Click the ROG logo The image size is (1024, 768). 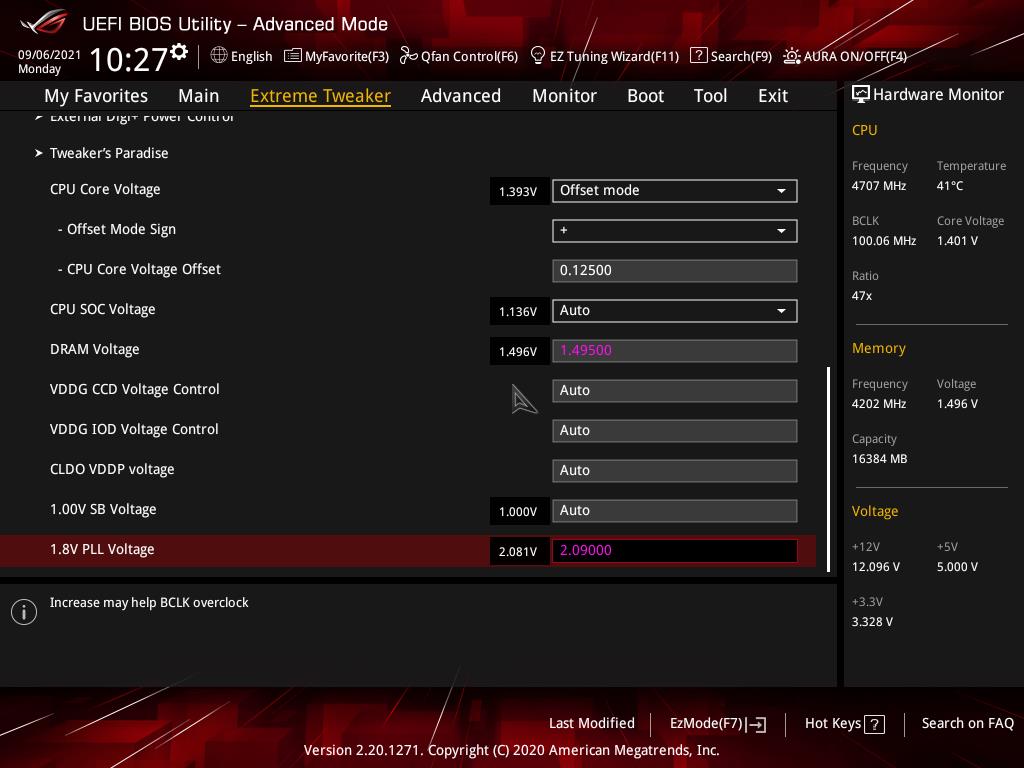tap(44, 23)
